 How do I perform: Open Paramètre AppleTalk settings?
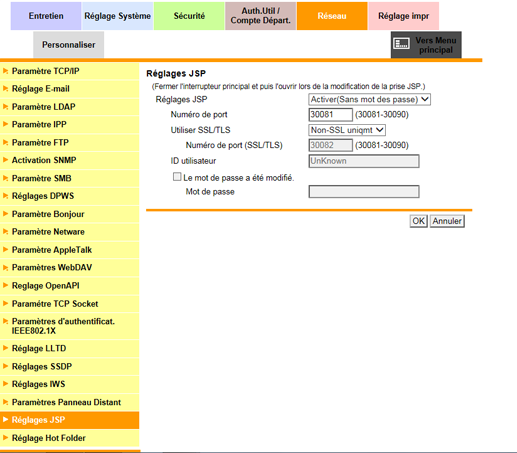[x=69, y=250]
